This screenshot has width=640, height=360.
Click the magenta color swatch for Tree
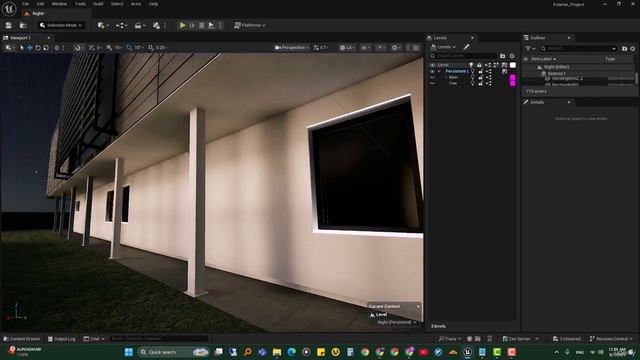click(513, 83)
